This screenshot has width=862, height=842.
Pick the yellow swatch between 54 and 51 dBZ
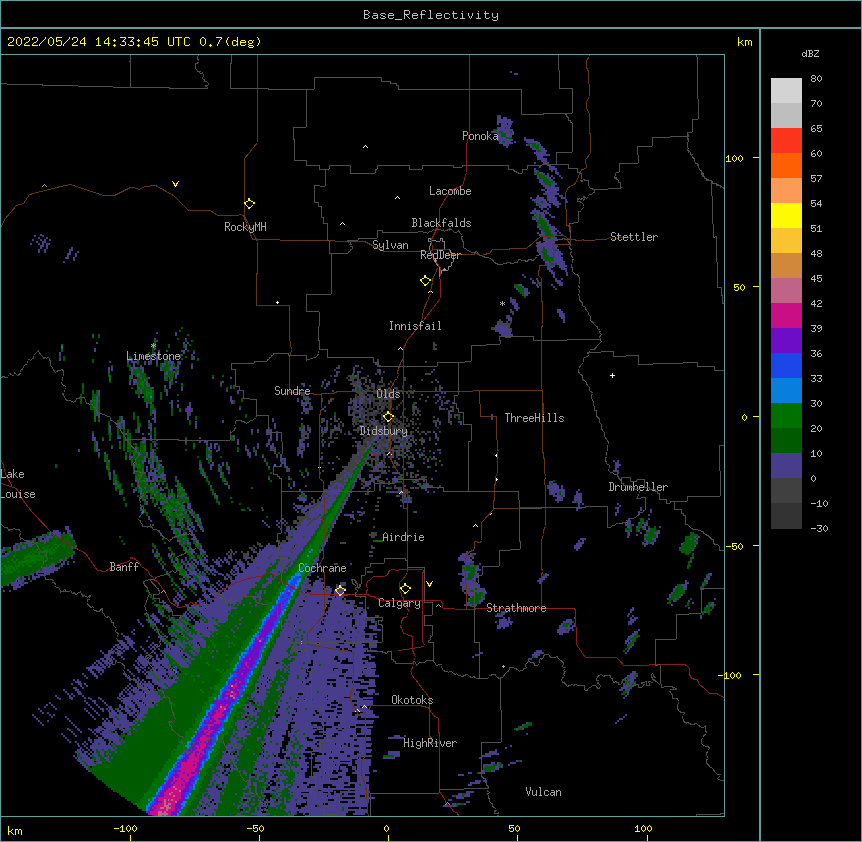tap(786, 215)
